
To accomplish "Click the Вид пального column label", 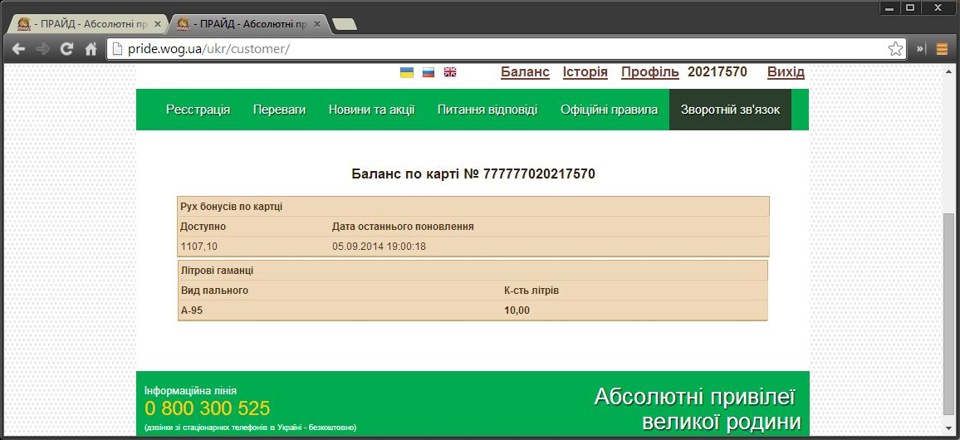I will tap(215, 290).
